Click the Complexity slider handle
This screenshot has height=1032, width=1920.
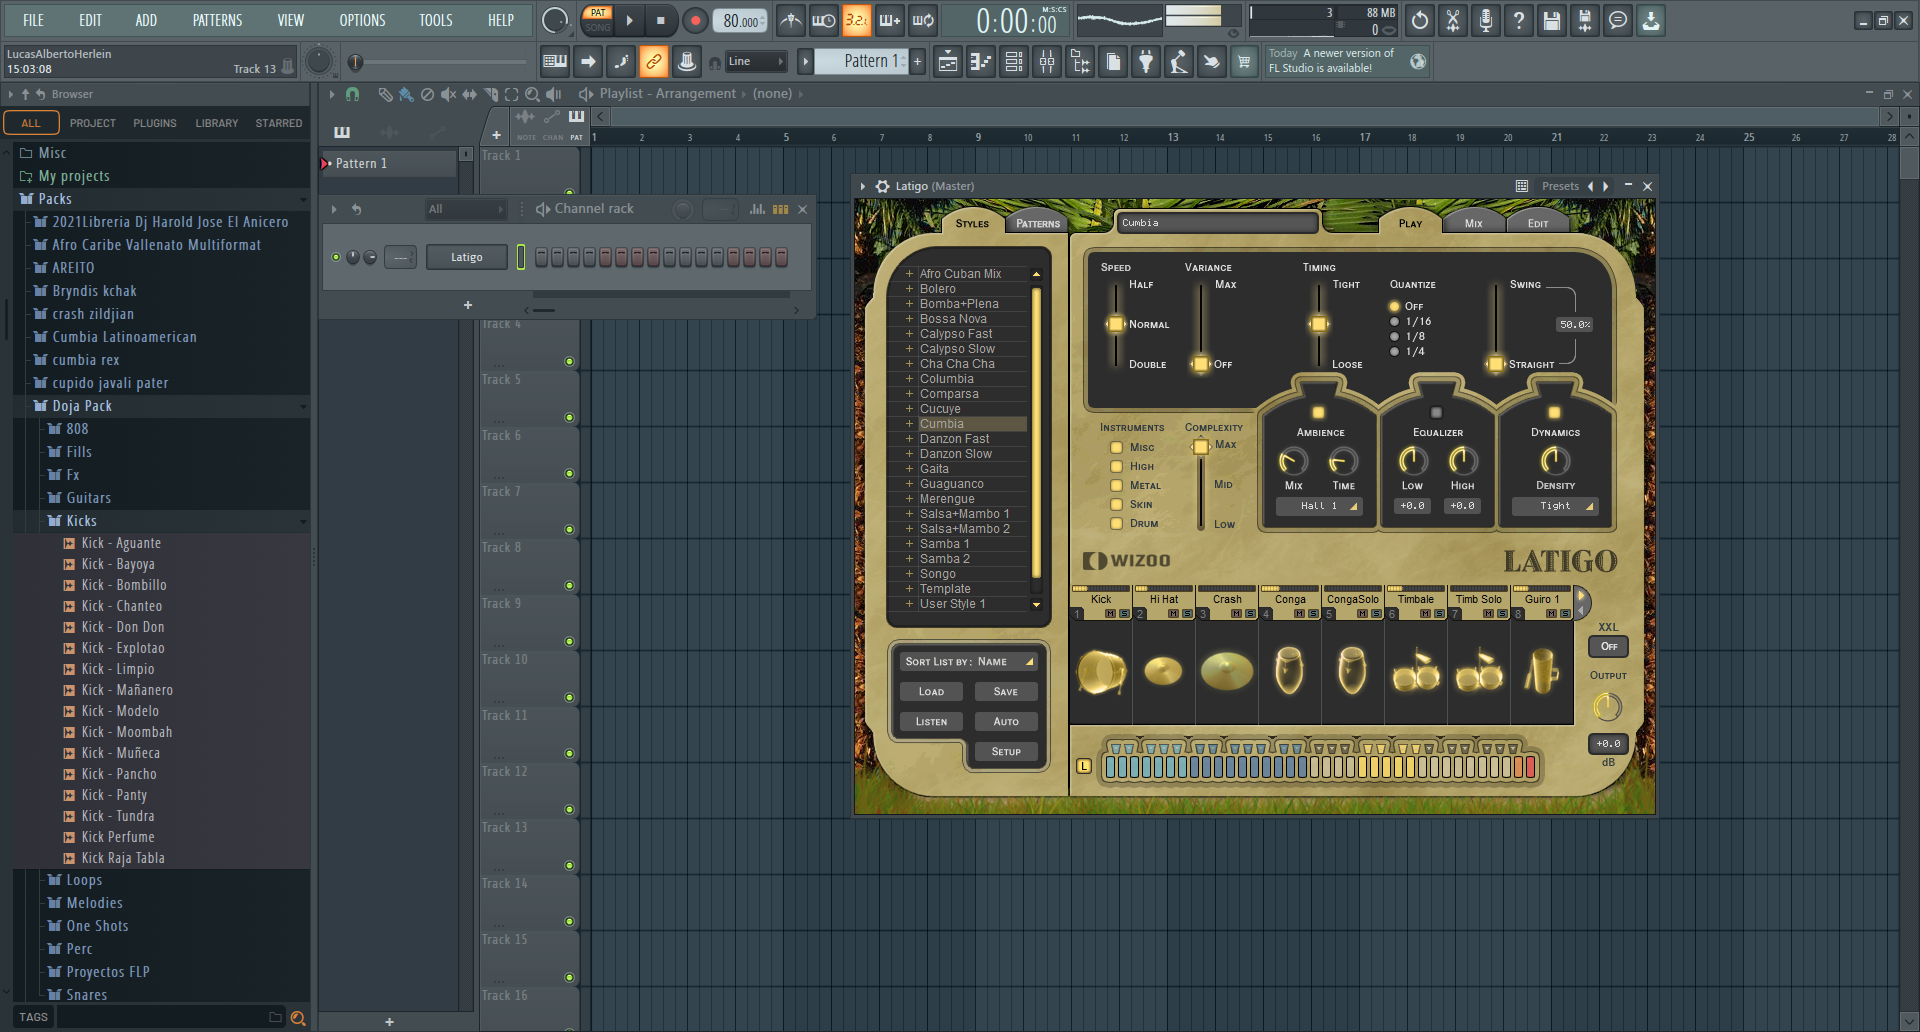[1200, 447]
